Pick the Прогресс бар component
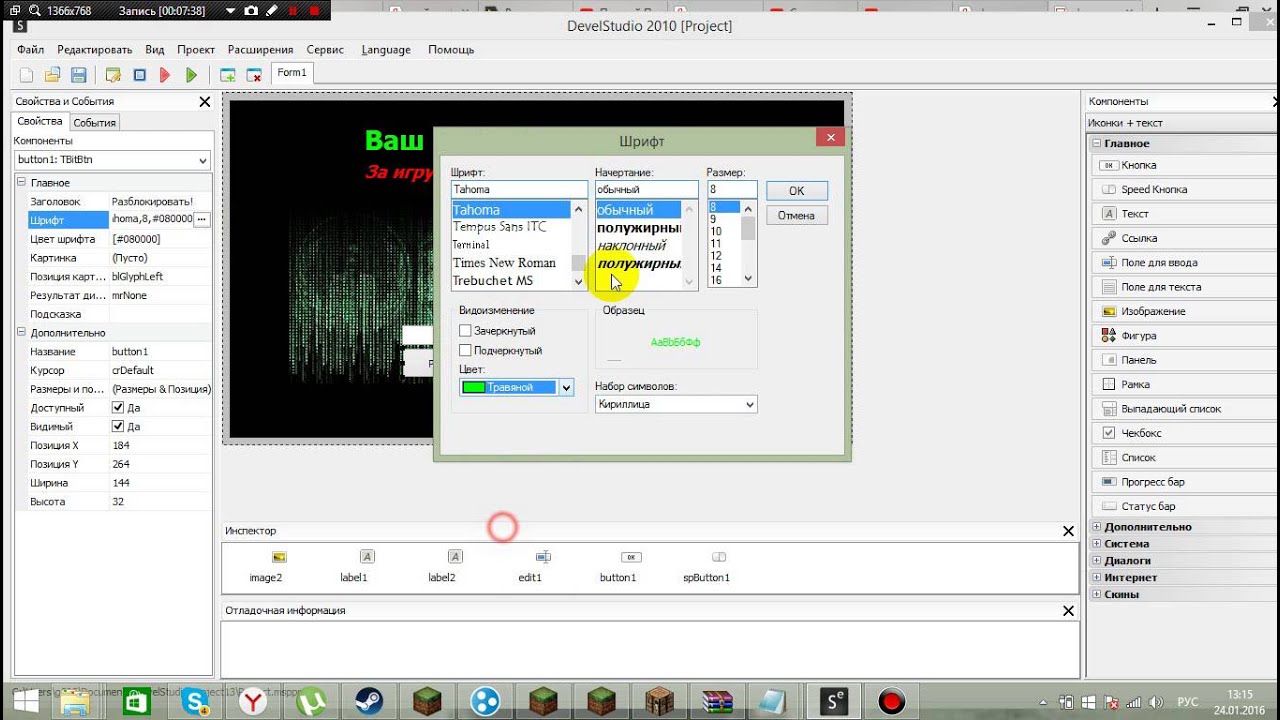This screenshot has width=1280, height=720. click(x=1183, y=482)
